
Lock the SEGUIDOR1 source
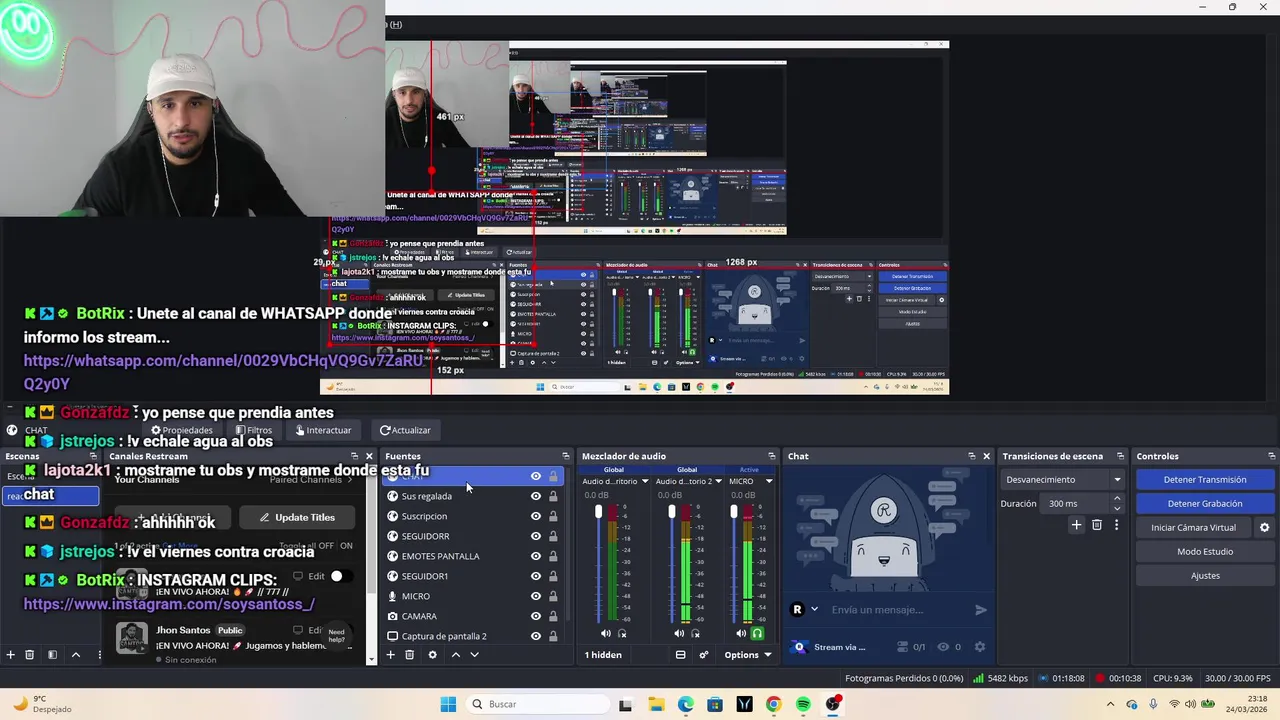[553, 576]
